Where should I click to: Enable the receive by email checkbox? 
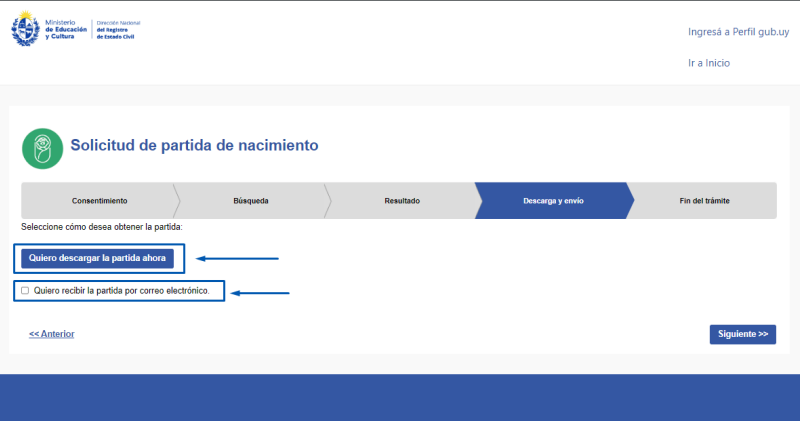[x=25, y=291]
